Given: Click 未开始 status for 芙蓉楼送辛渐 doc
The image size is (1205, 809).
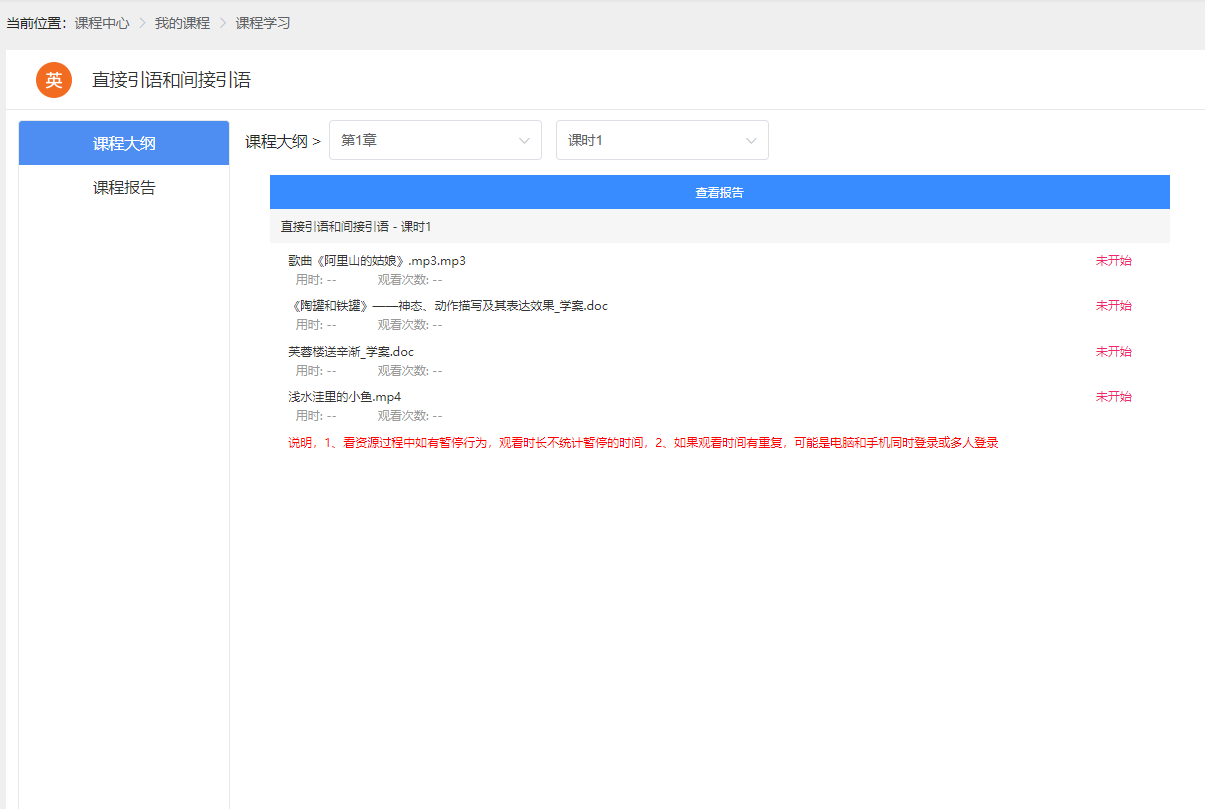Looking at the screenshot, I should [x=1113, y=352].
